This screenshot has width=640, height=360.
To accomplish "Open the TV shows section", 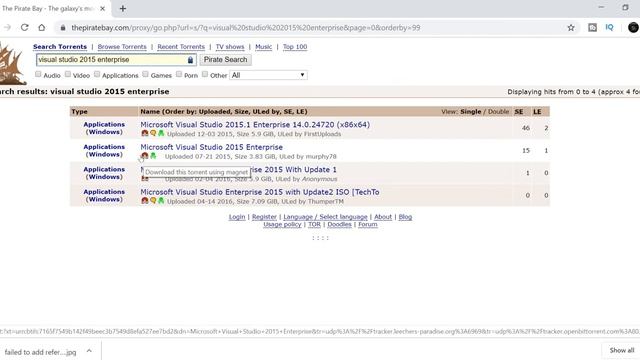I will point(230,47).
